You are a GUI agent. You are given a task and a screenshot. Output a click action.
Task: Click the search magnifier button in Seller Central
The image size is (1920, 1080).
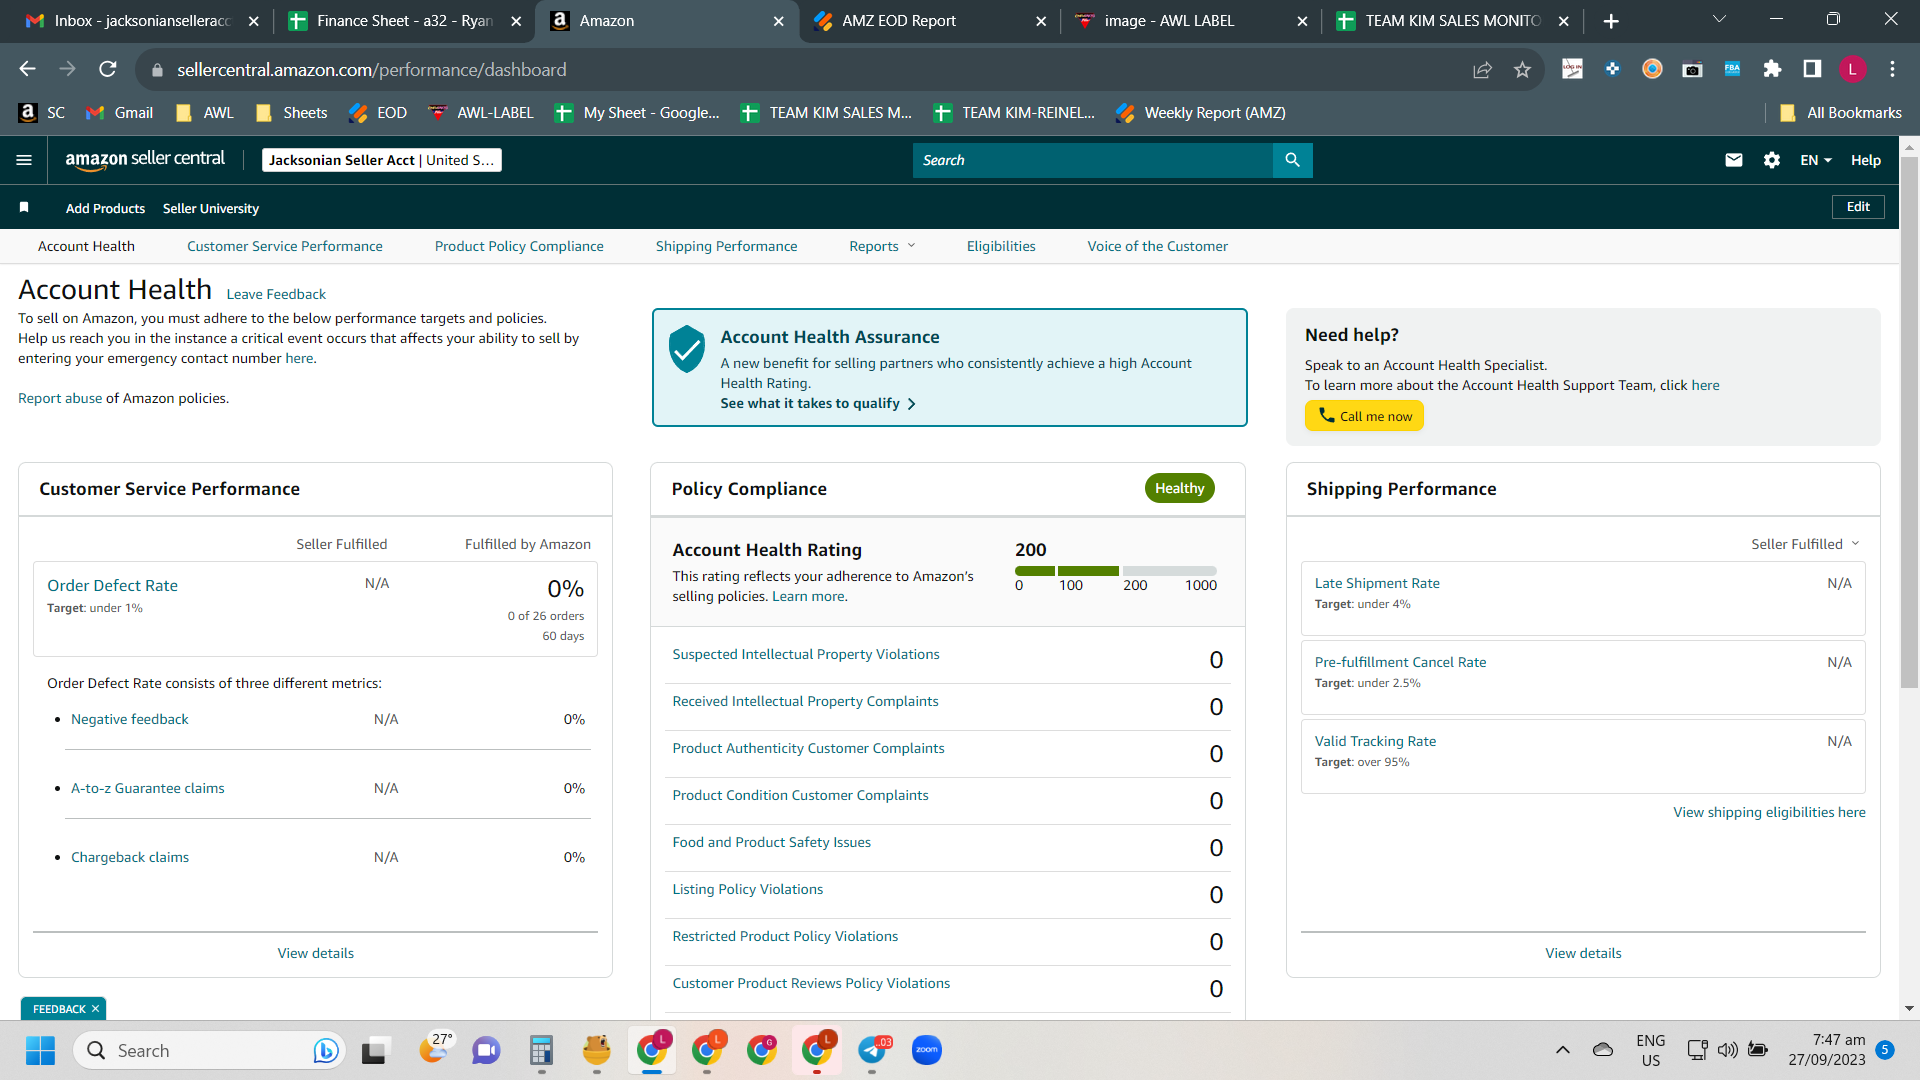tap(1292, 160)
